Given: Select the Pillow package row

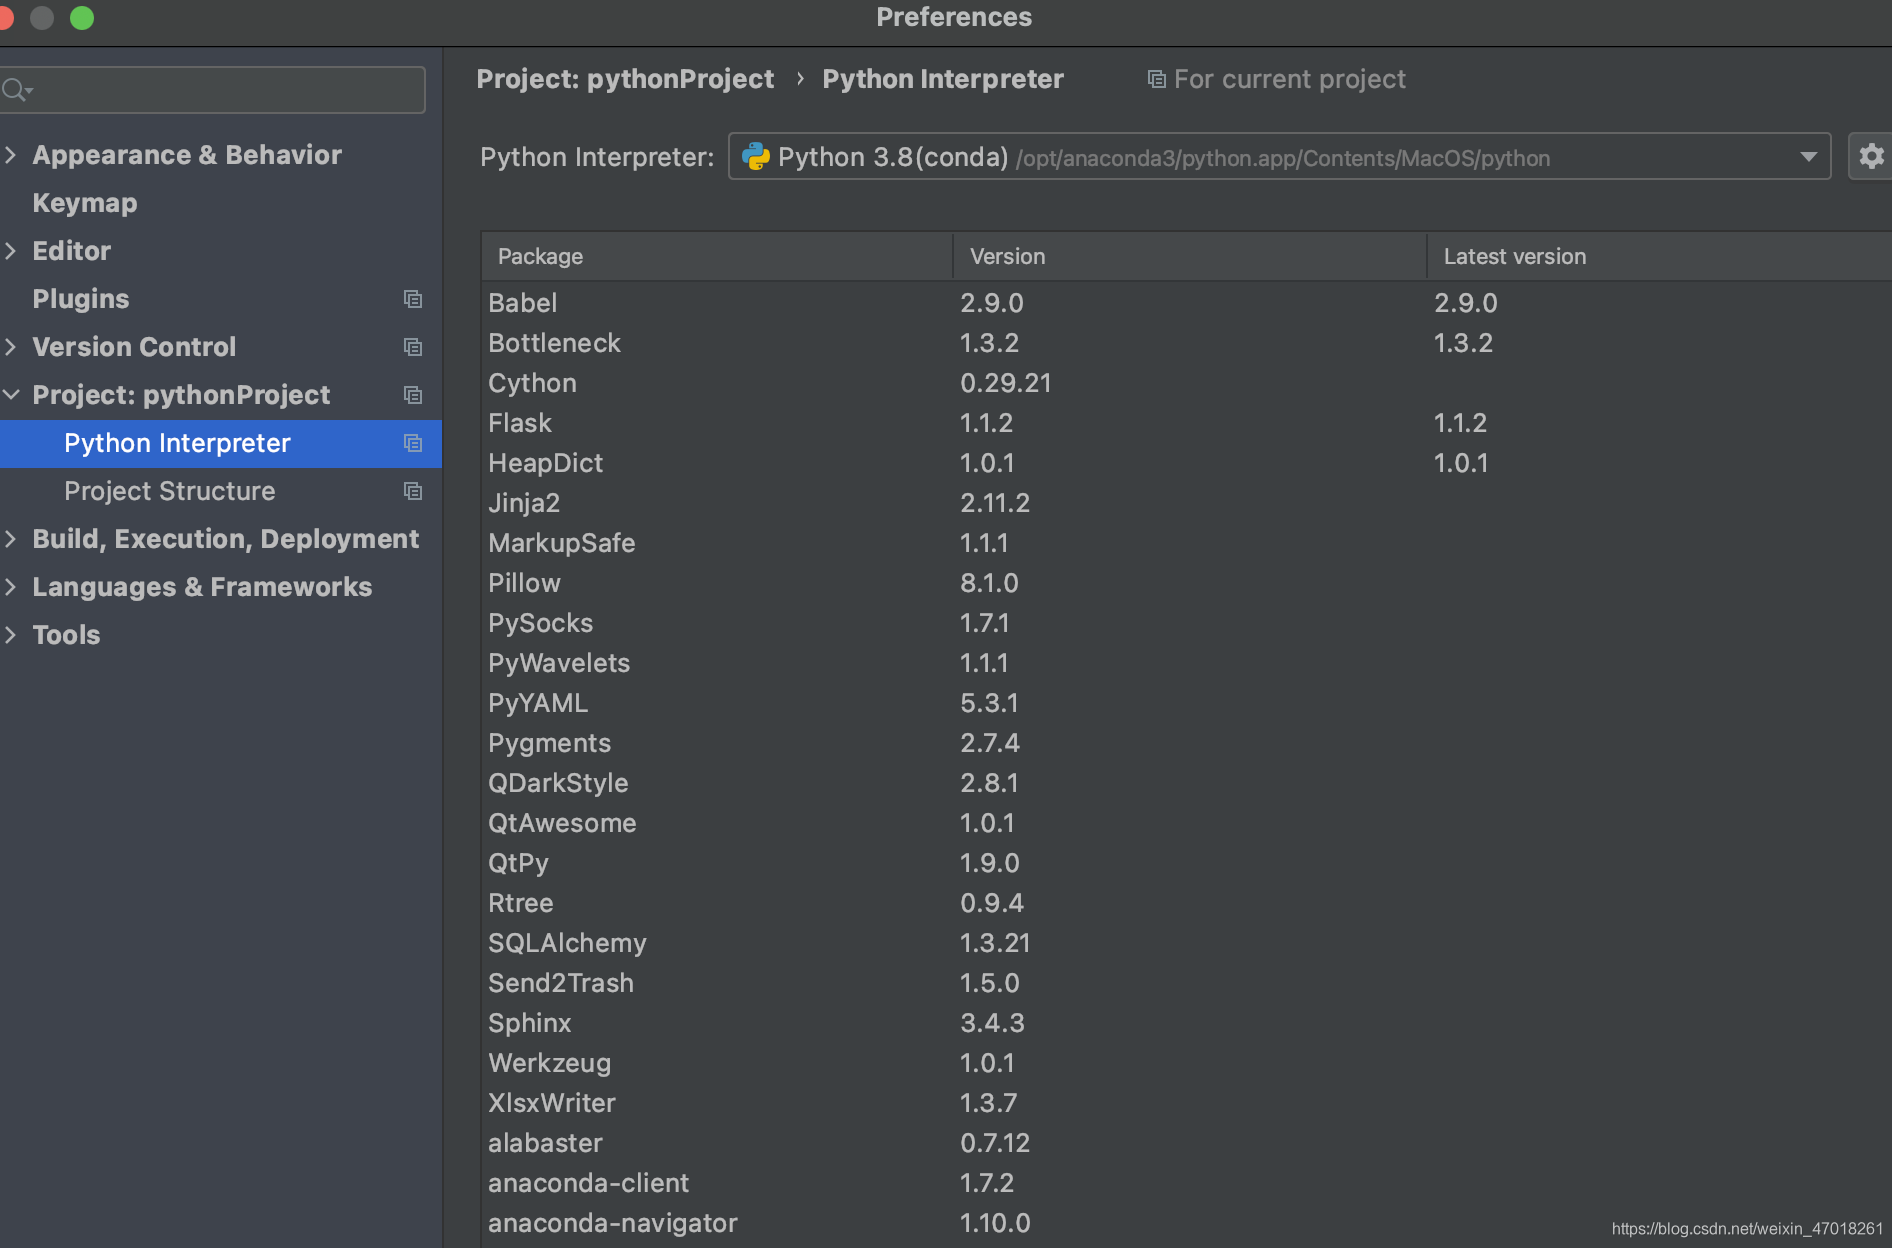Looking at the screenshot, I should tap(1186, 583).
